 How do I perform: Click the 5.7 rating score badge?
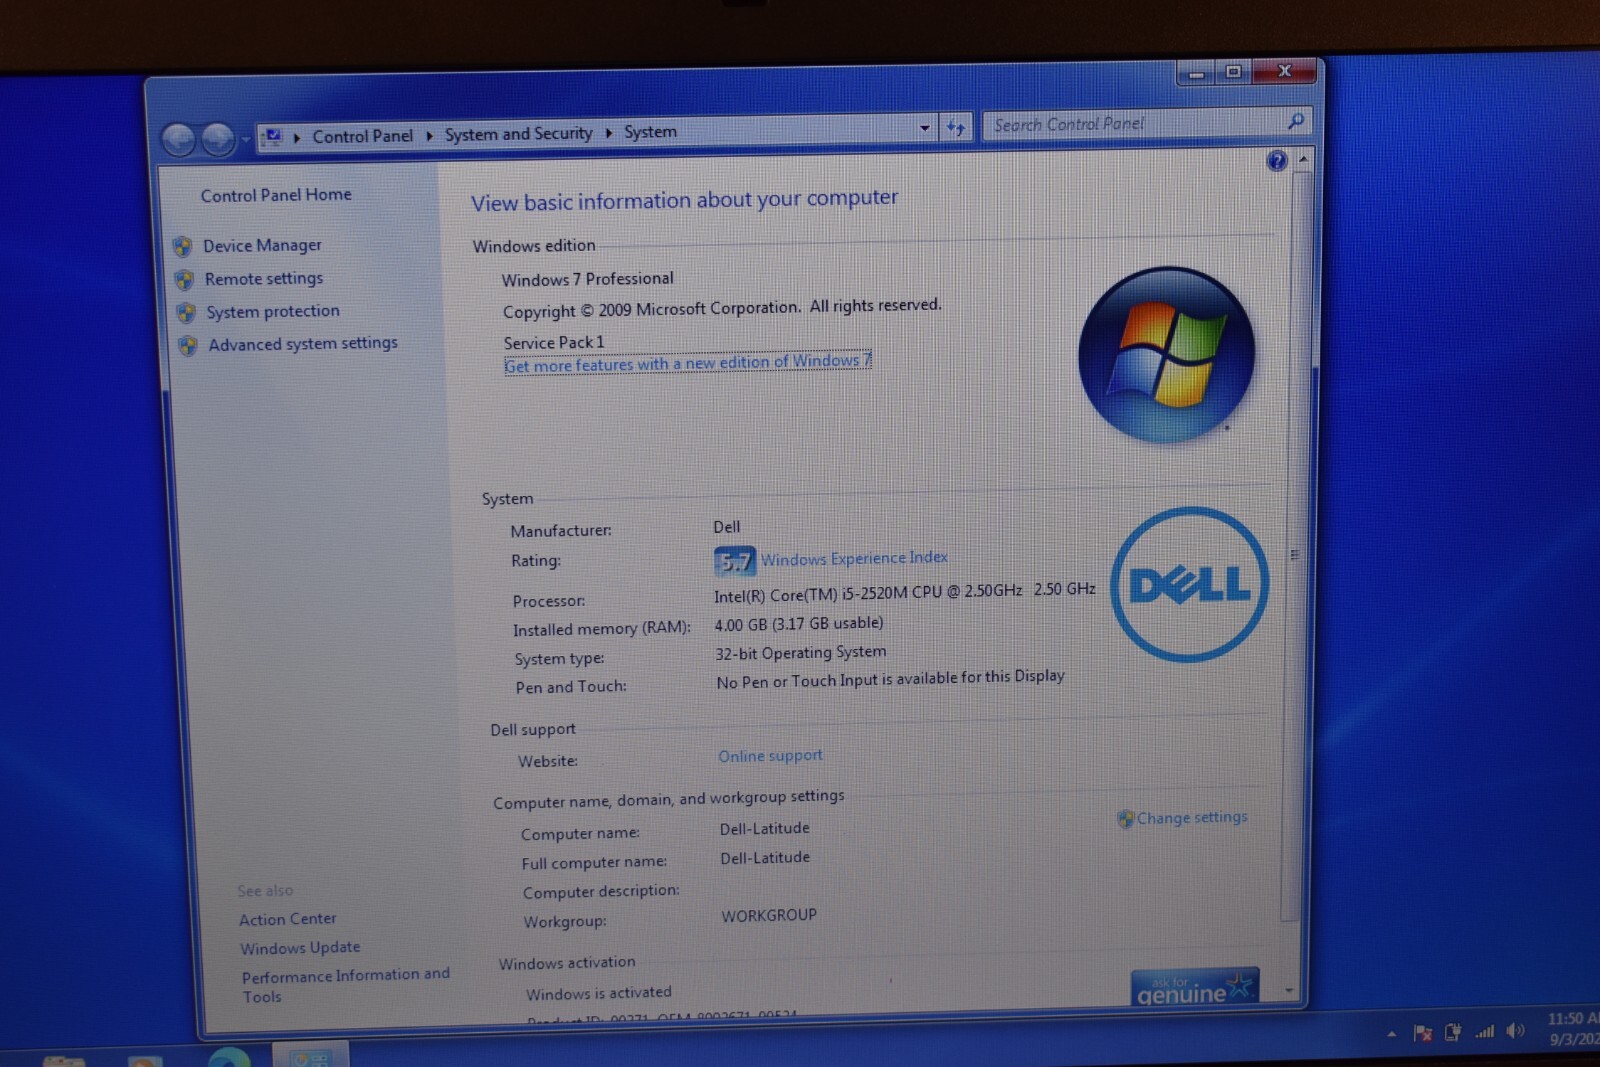734,561
